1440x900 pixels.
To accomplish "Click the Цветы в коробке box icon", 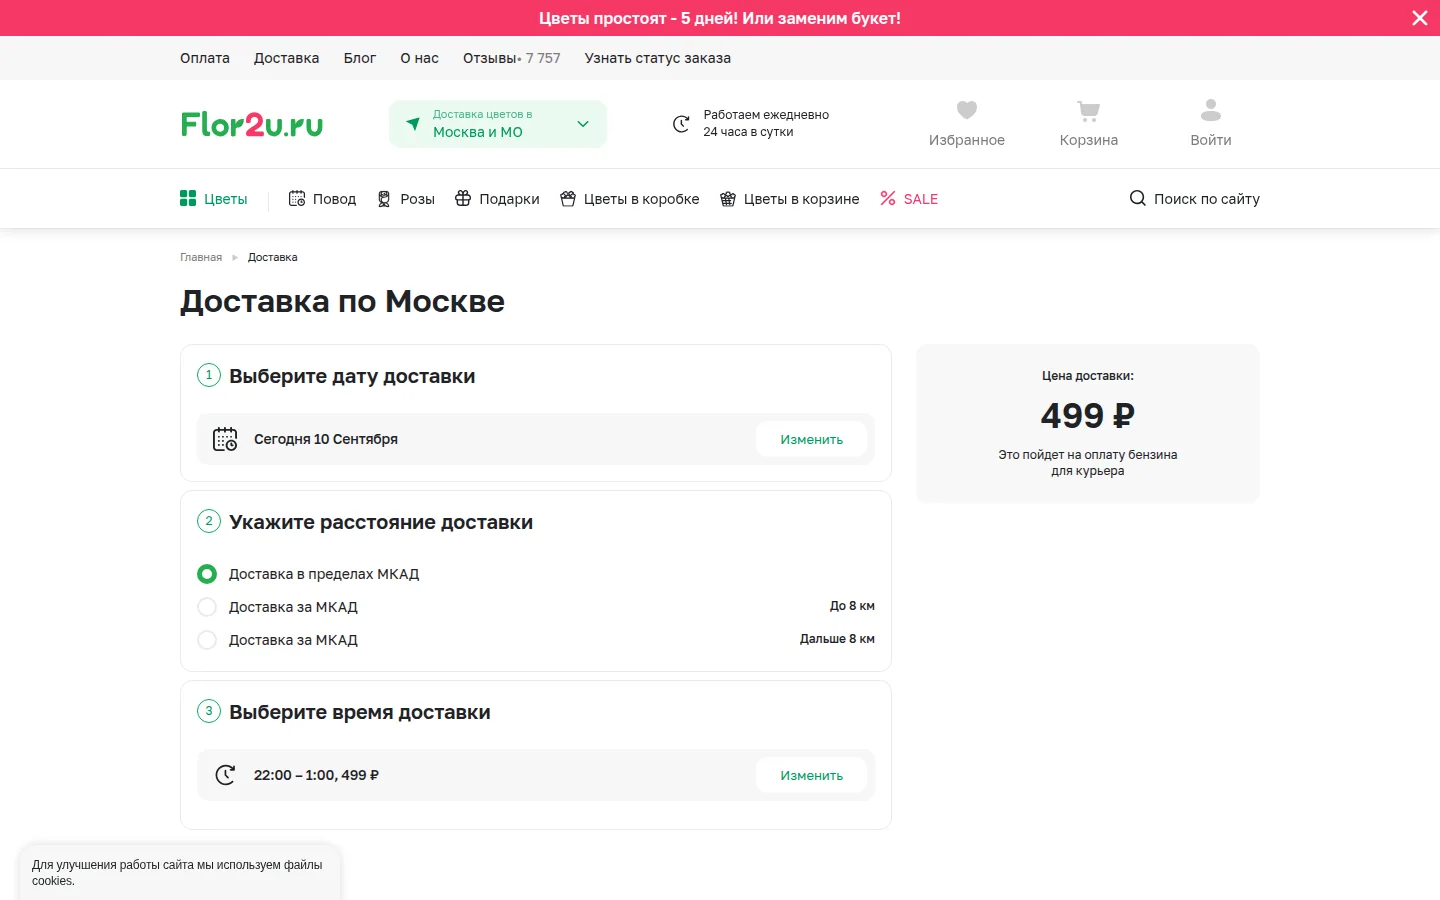I will coord(568,198).
